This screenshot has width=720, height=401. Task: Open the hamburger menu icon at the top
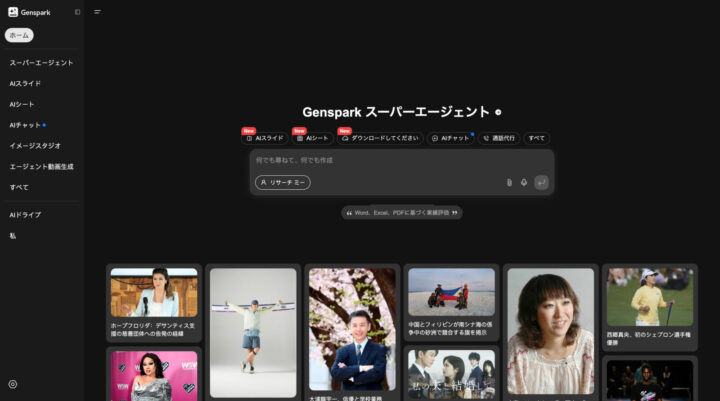click(x=97, y=12)
